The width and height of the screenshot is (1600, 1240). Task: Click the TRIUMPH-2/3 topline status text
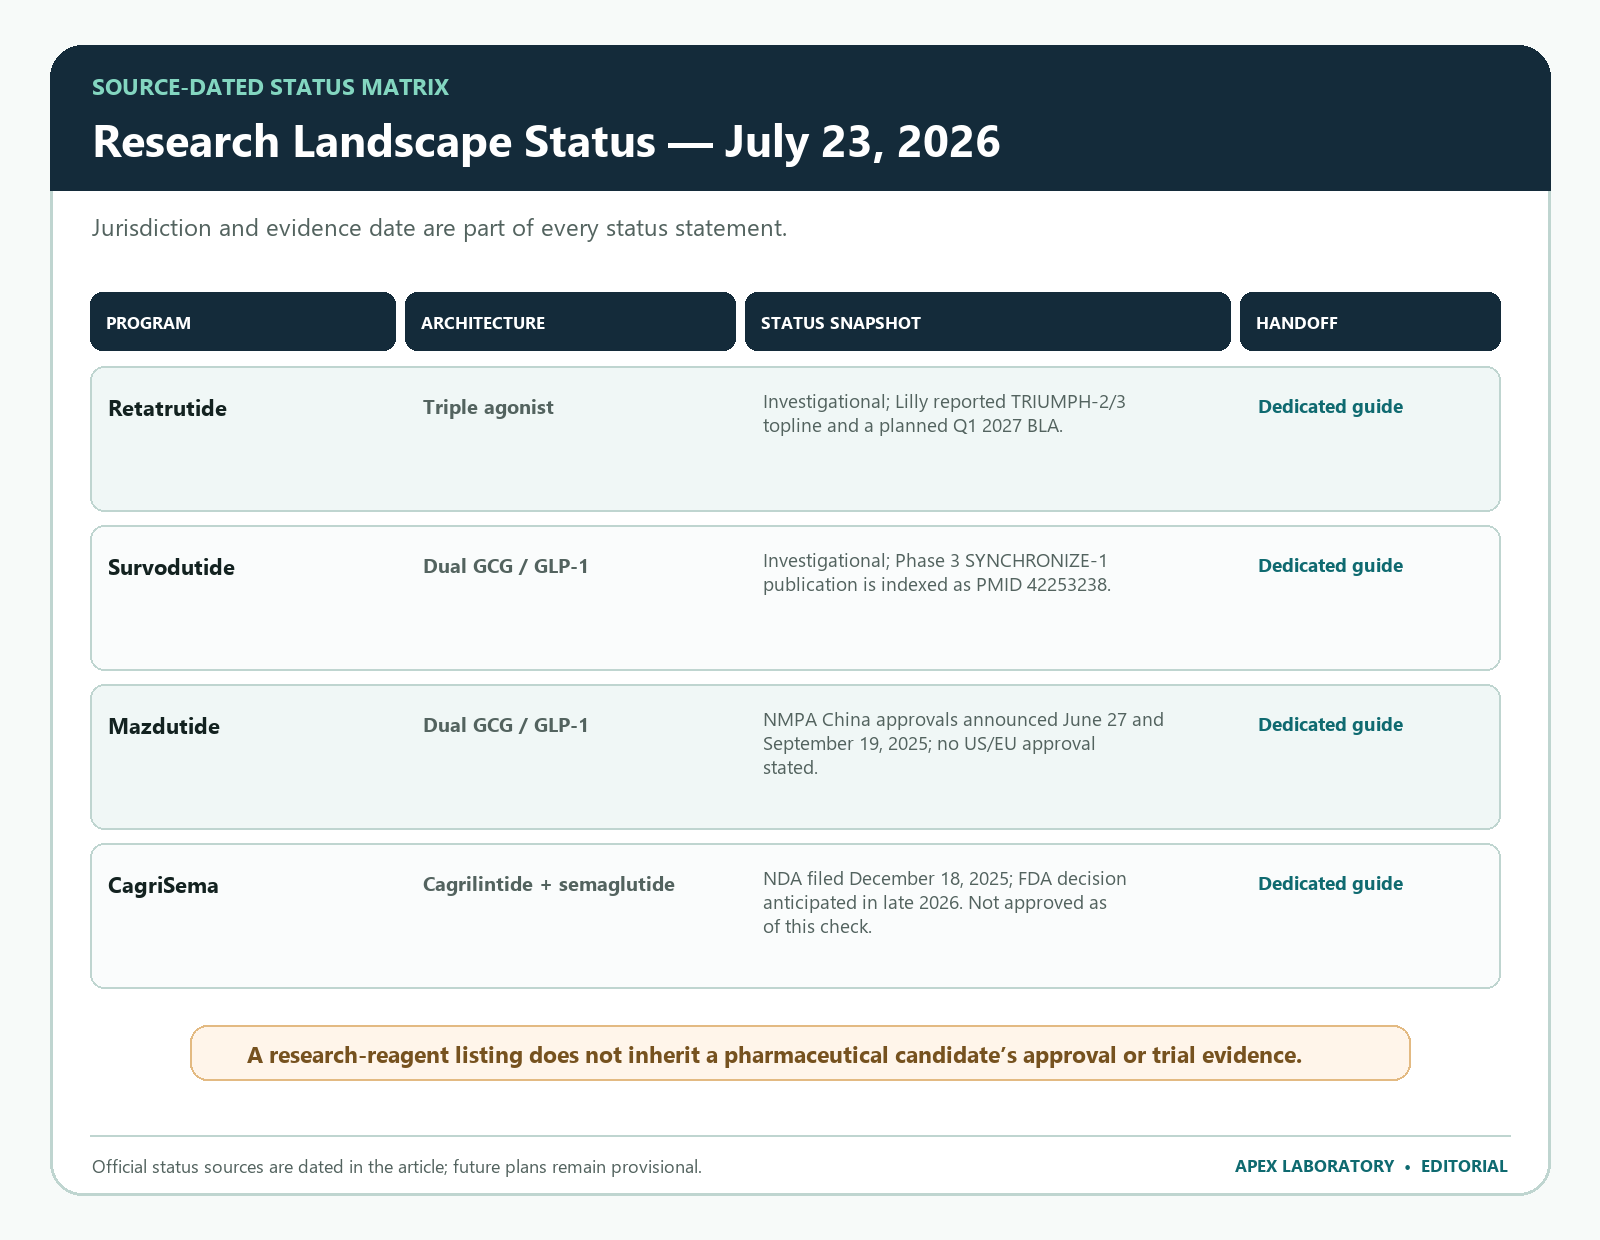pos(944,413)
